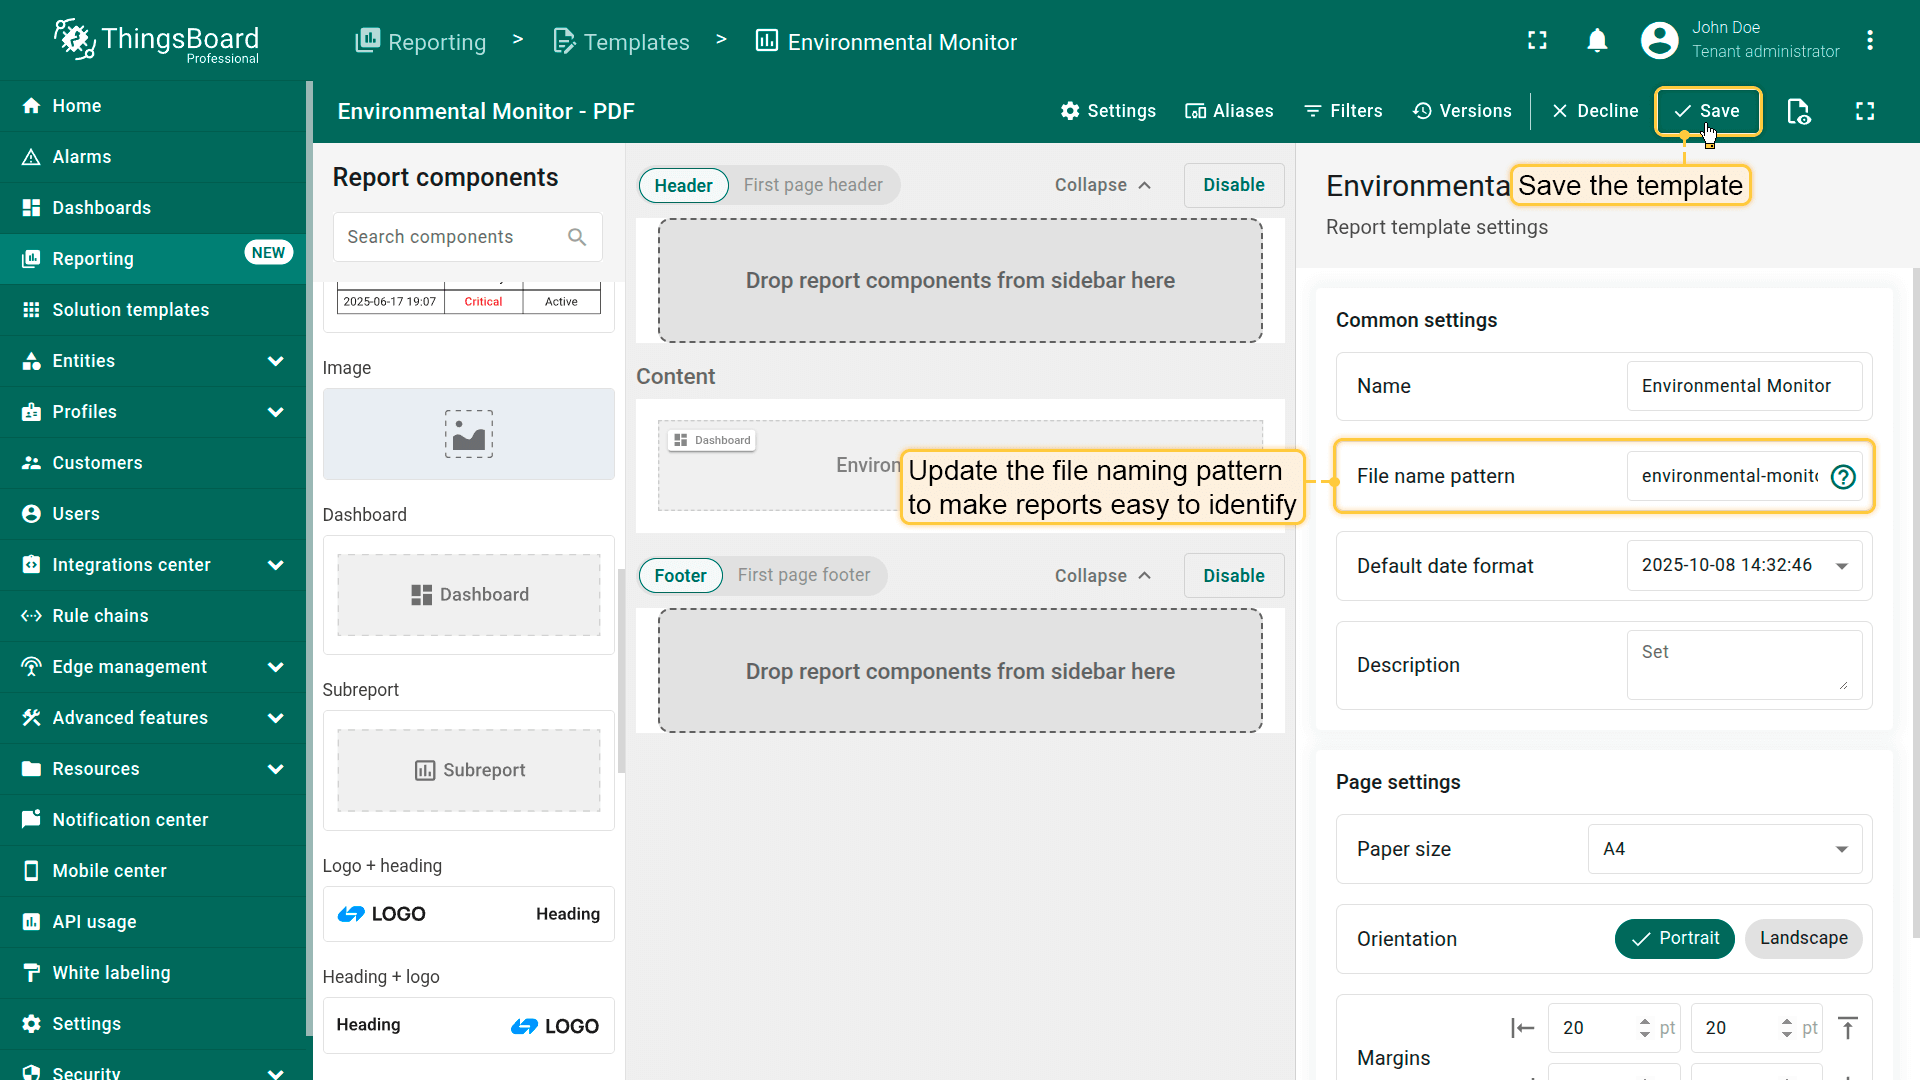This screenshot has width=1920, height=1080.
Task: Open Default date format dropdown
Action: 1744,566
